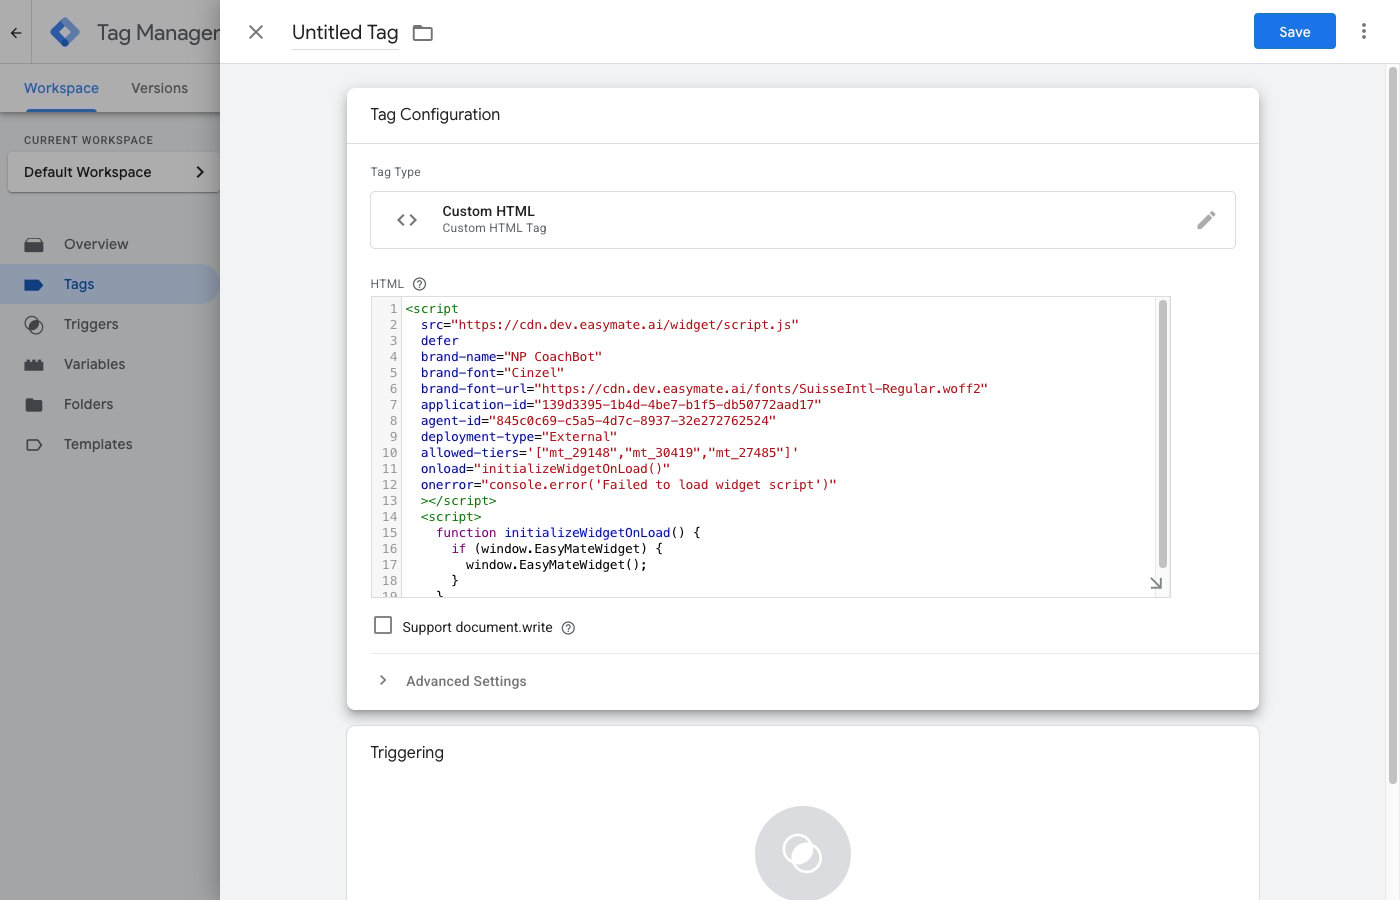
Task: Open the Default Workspace selector
Action: click(113, 172)
